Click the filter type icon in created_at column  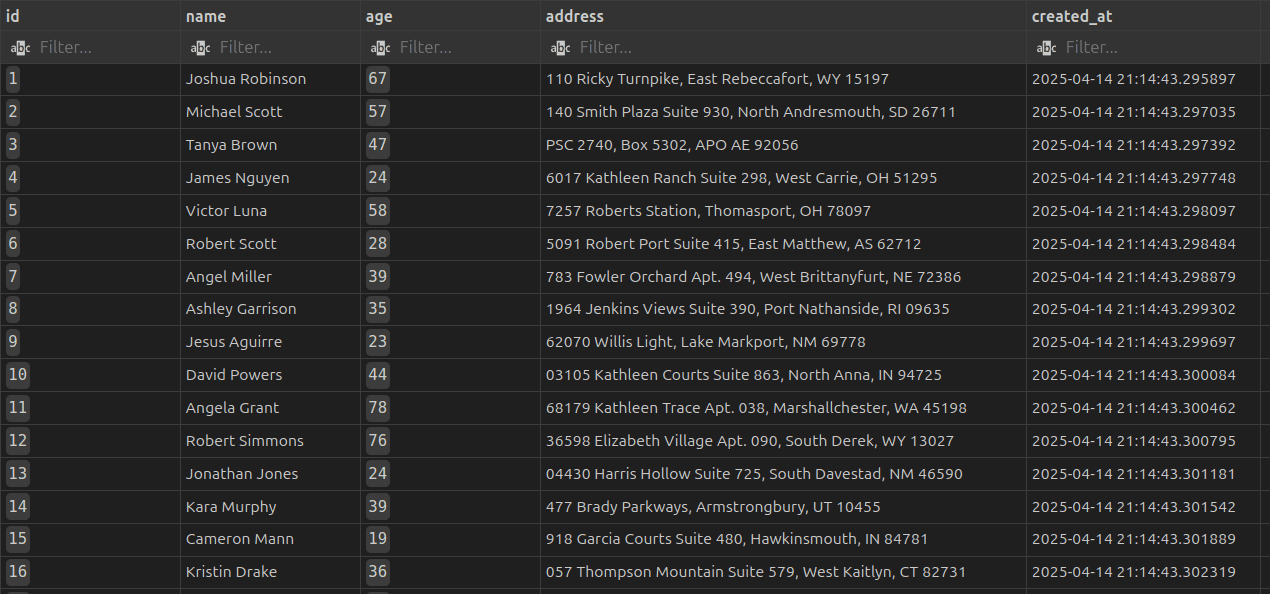coord(1046,48)
